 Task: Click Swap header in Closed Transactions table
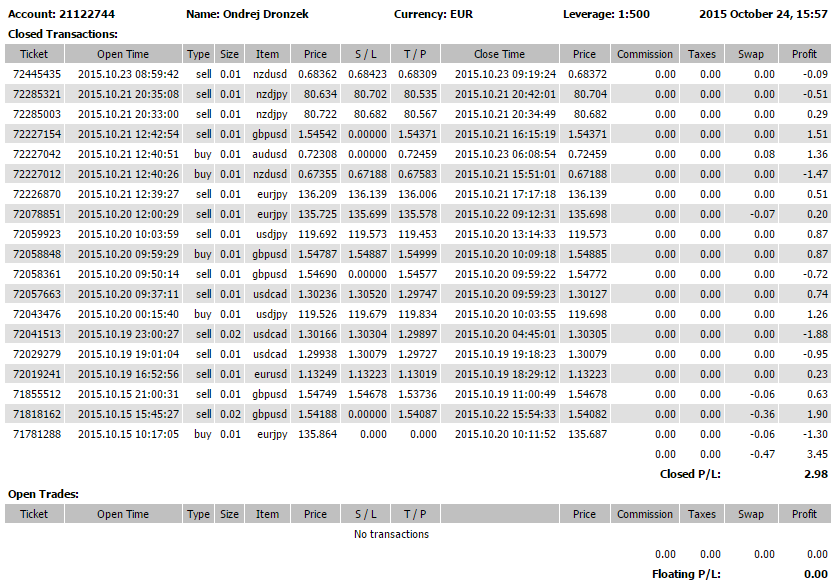coord(750,54)
